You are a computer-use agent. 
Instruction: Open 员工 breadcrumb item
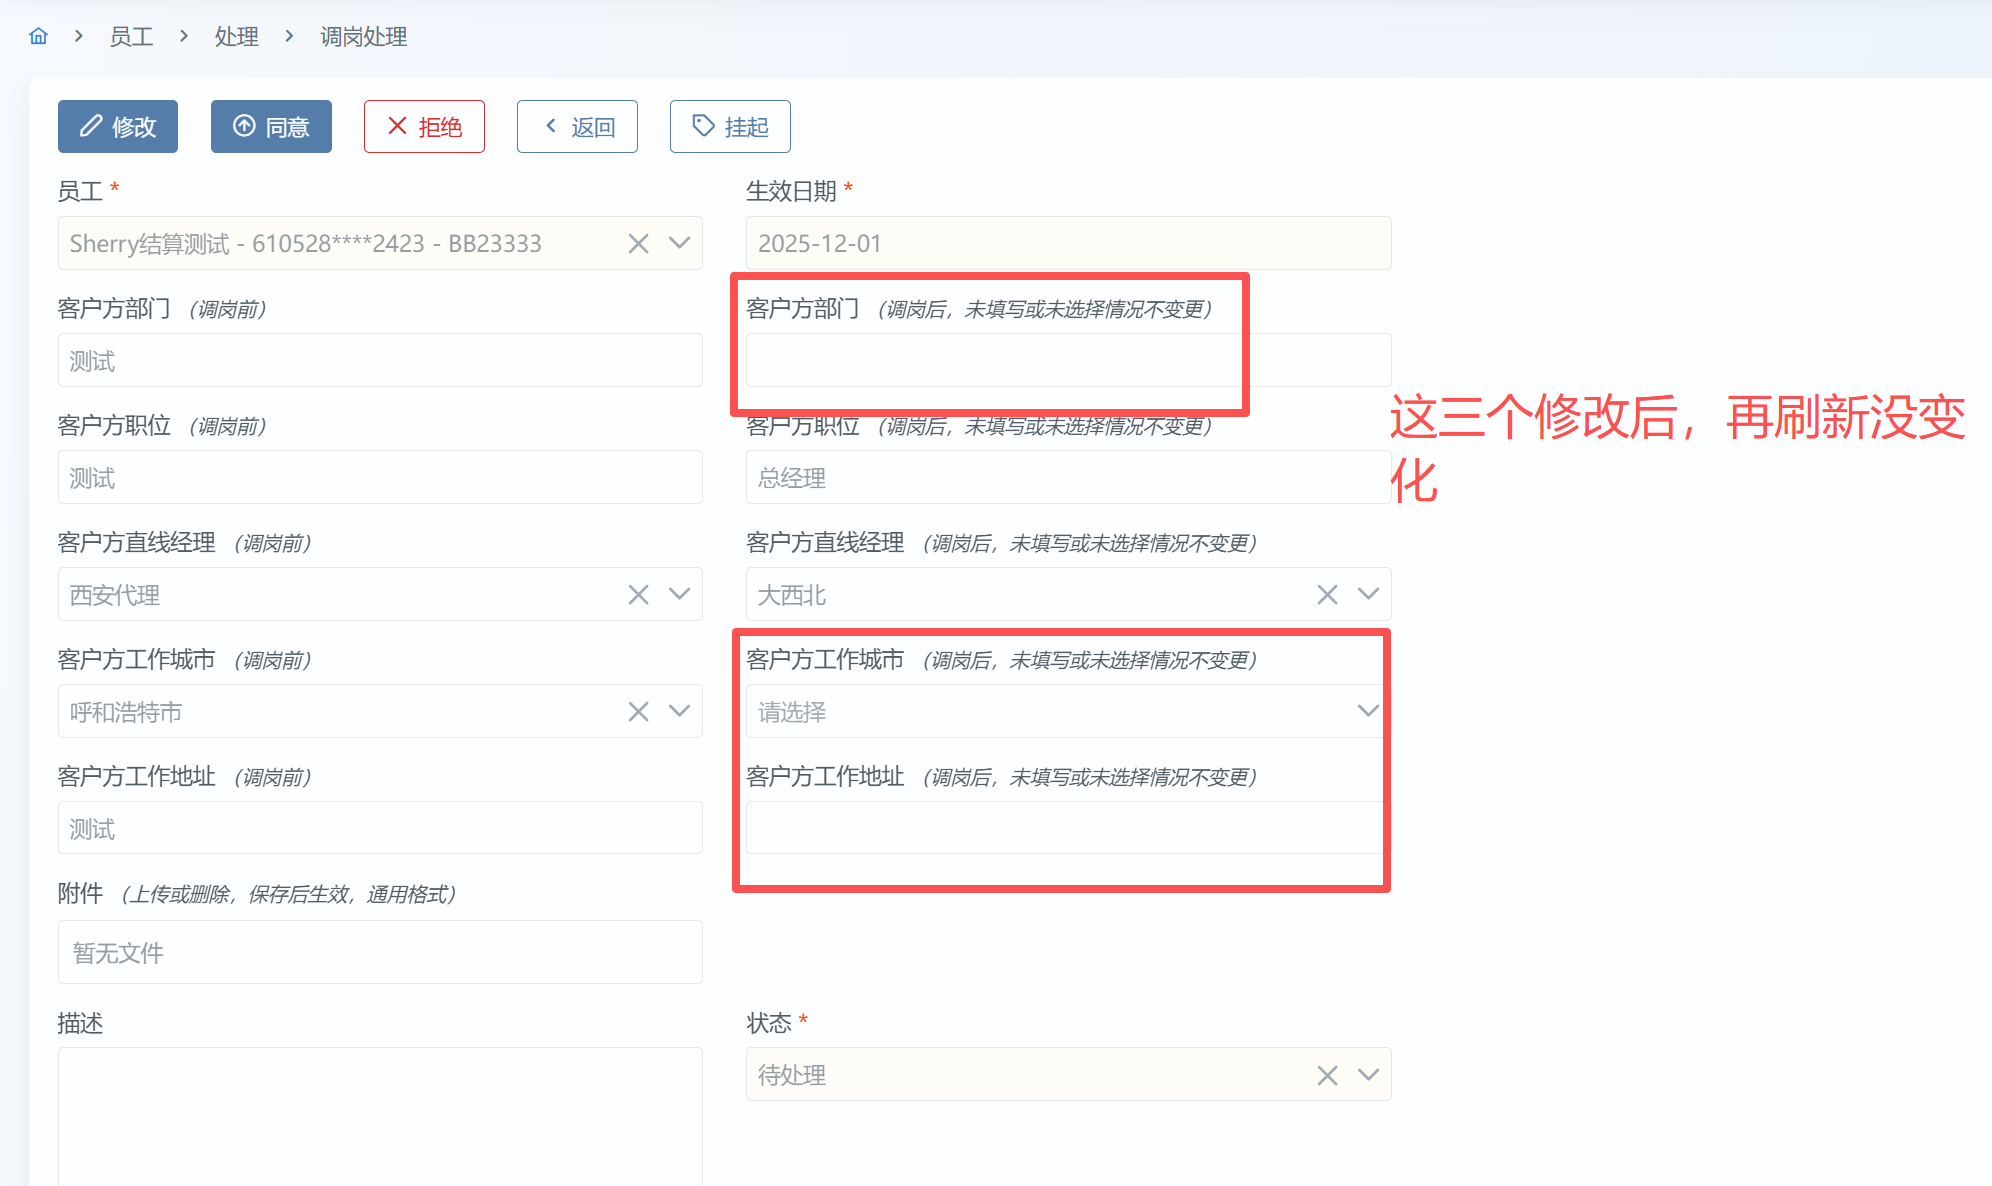131,37
